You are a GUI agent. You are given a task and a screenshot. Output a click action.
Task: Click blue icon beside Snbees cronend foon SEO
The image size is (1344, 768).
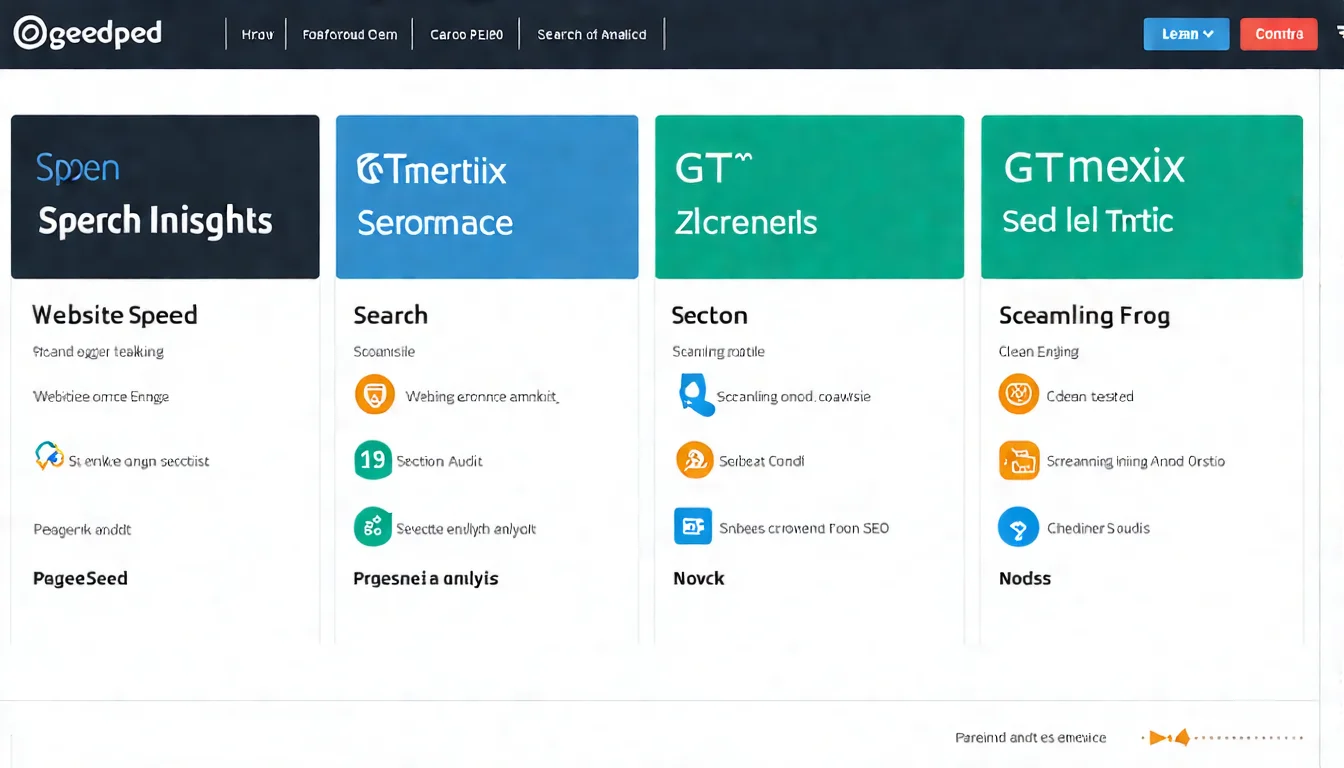692,526
